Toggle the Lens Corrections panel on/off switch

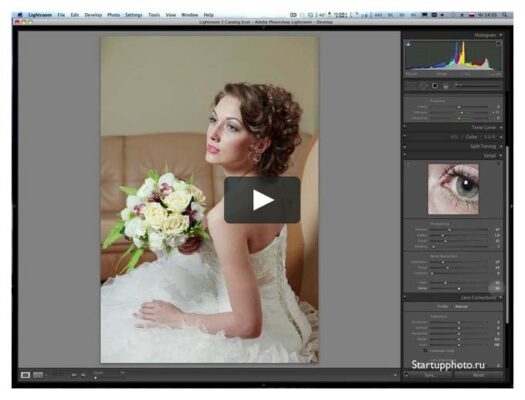[x=405, y=297]
